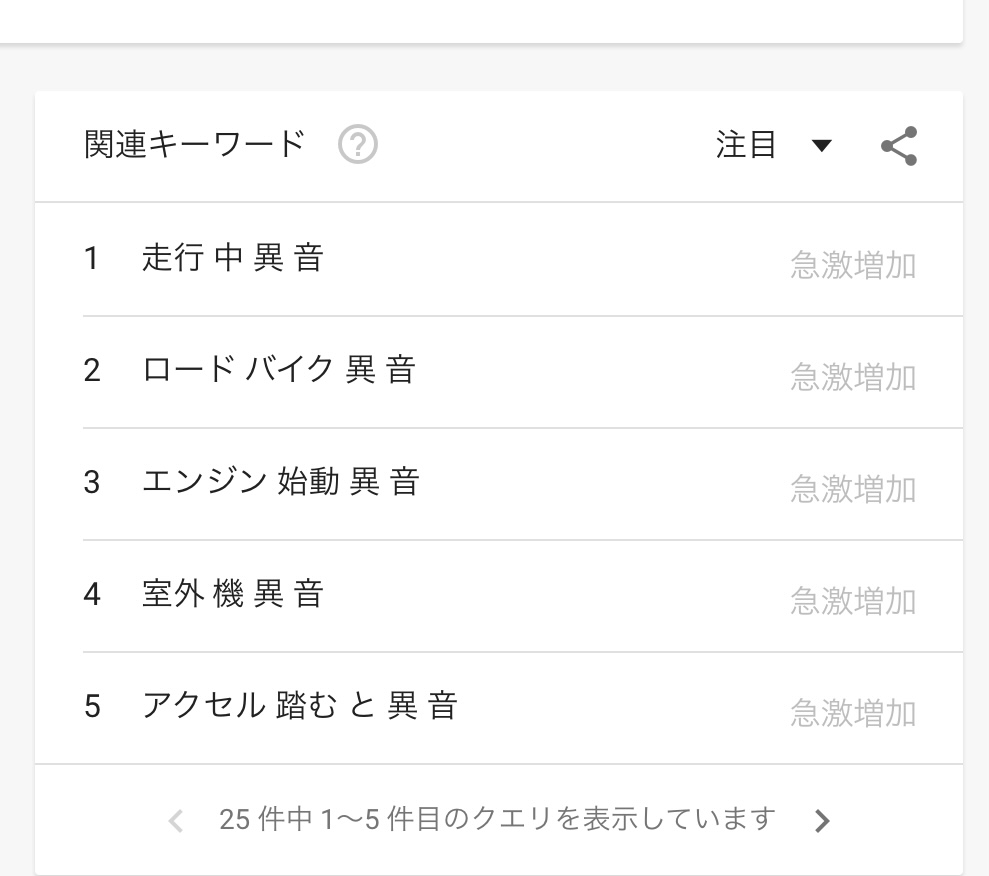Select query 室外 機 異 音
This screenshot has width=989, height=876.
point(233,593)
